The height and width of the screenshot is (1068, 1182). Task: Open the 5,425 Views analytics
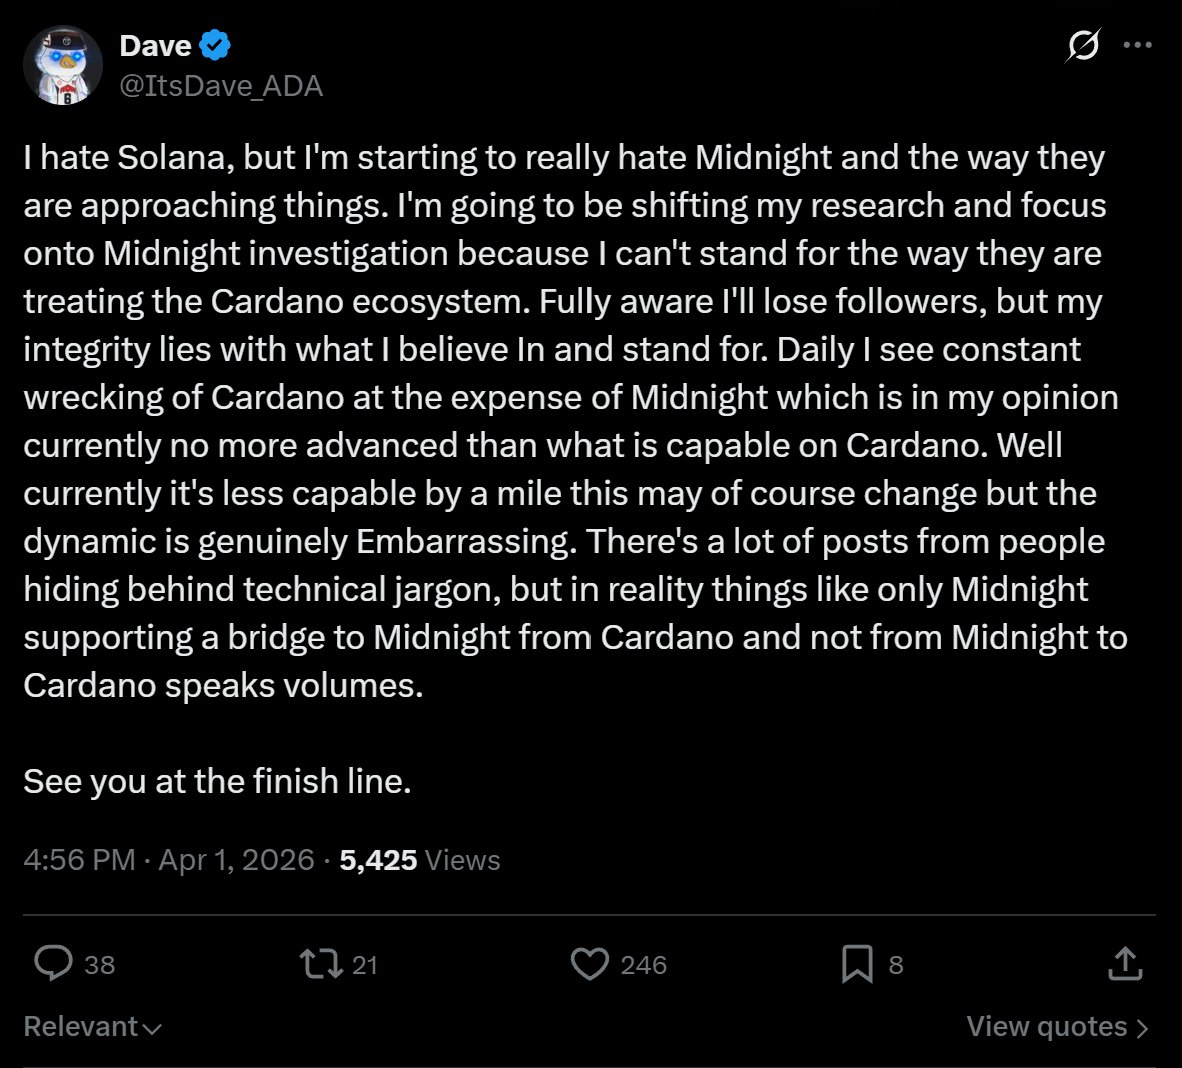pyautogui.click(x=420, y=860)
